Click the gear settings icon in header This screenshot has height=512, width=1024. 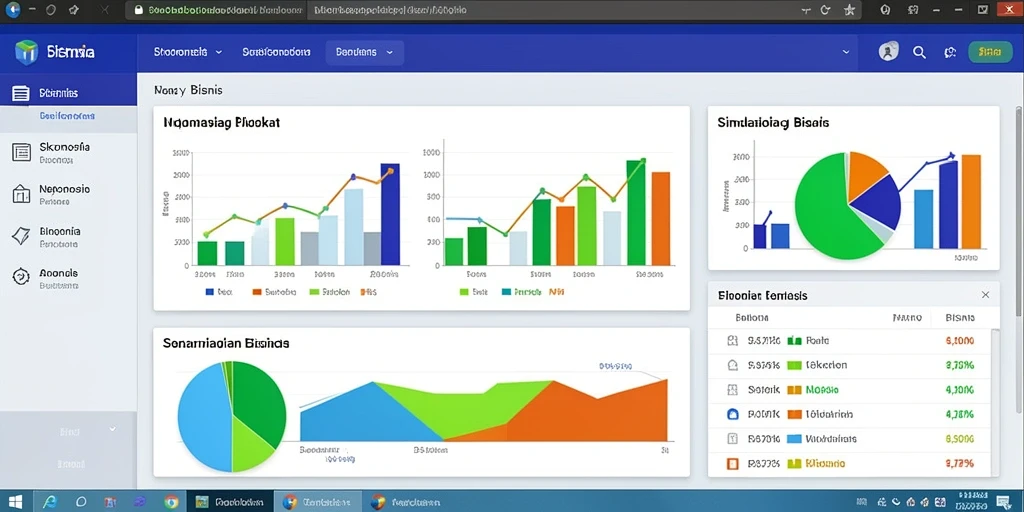951,53
